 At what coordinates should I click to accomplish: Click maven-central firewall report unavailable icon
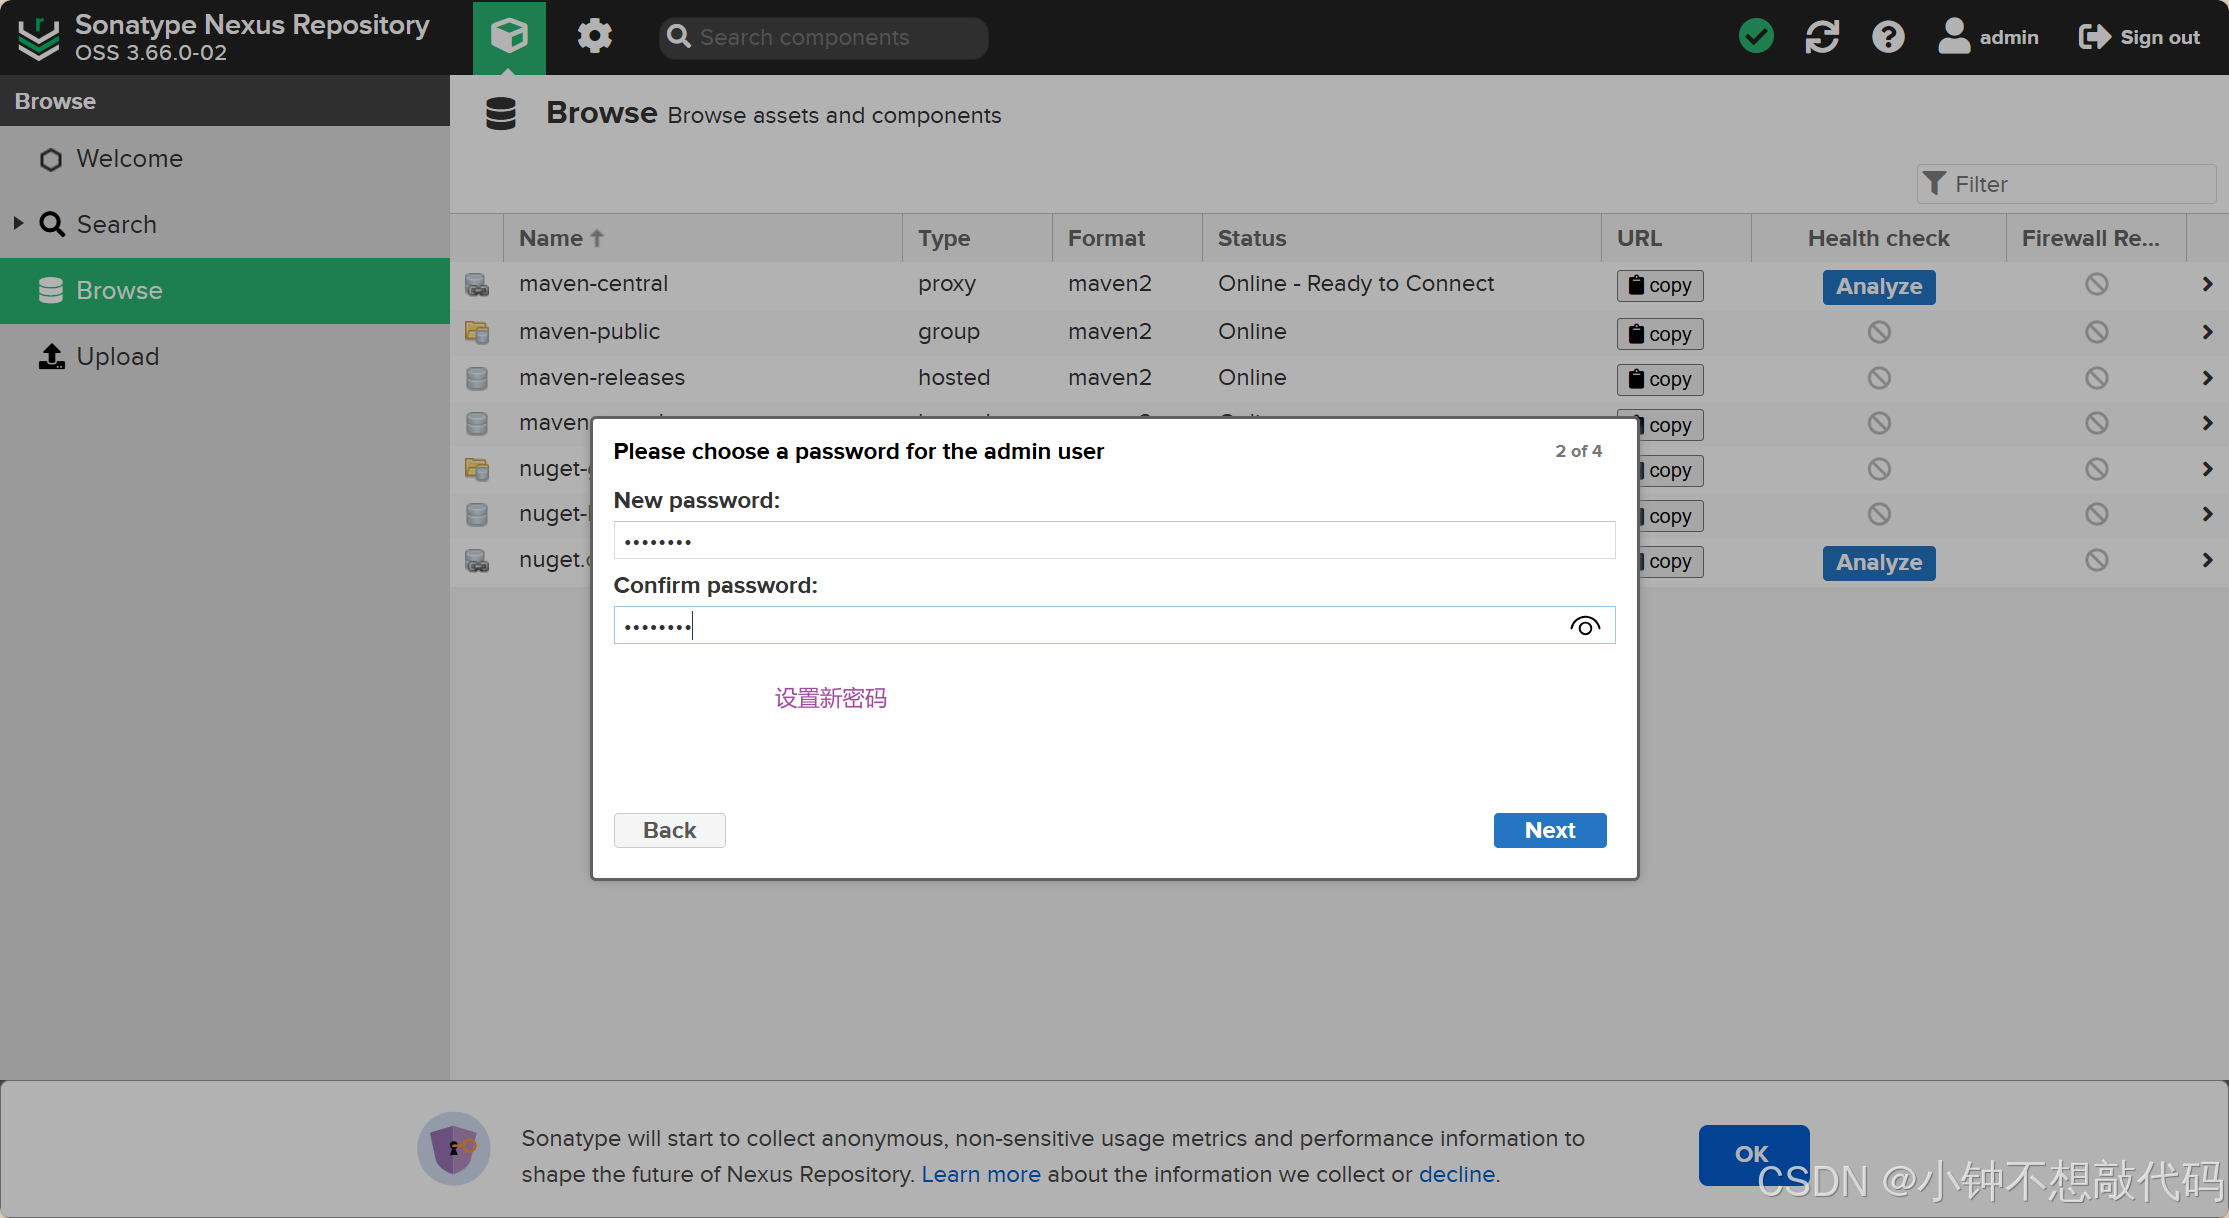click(2097, 285)
